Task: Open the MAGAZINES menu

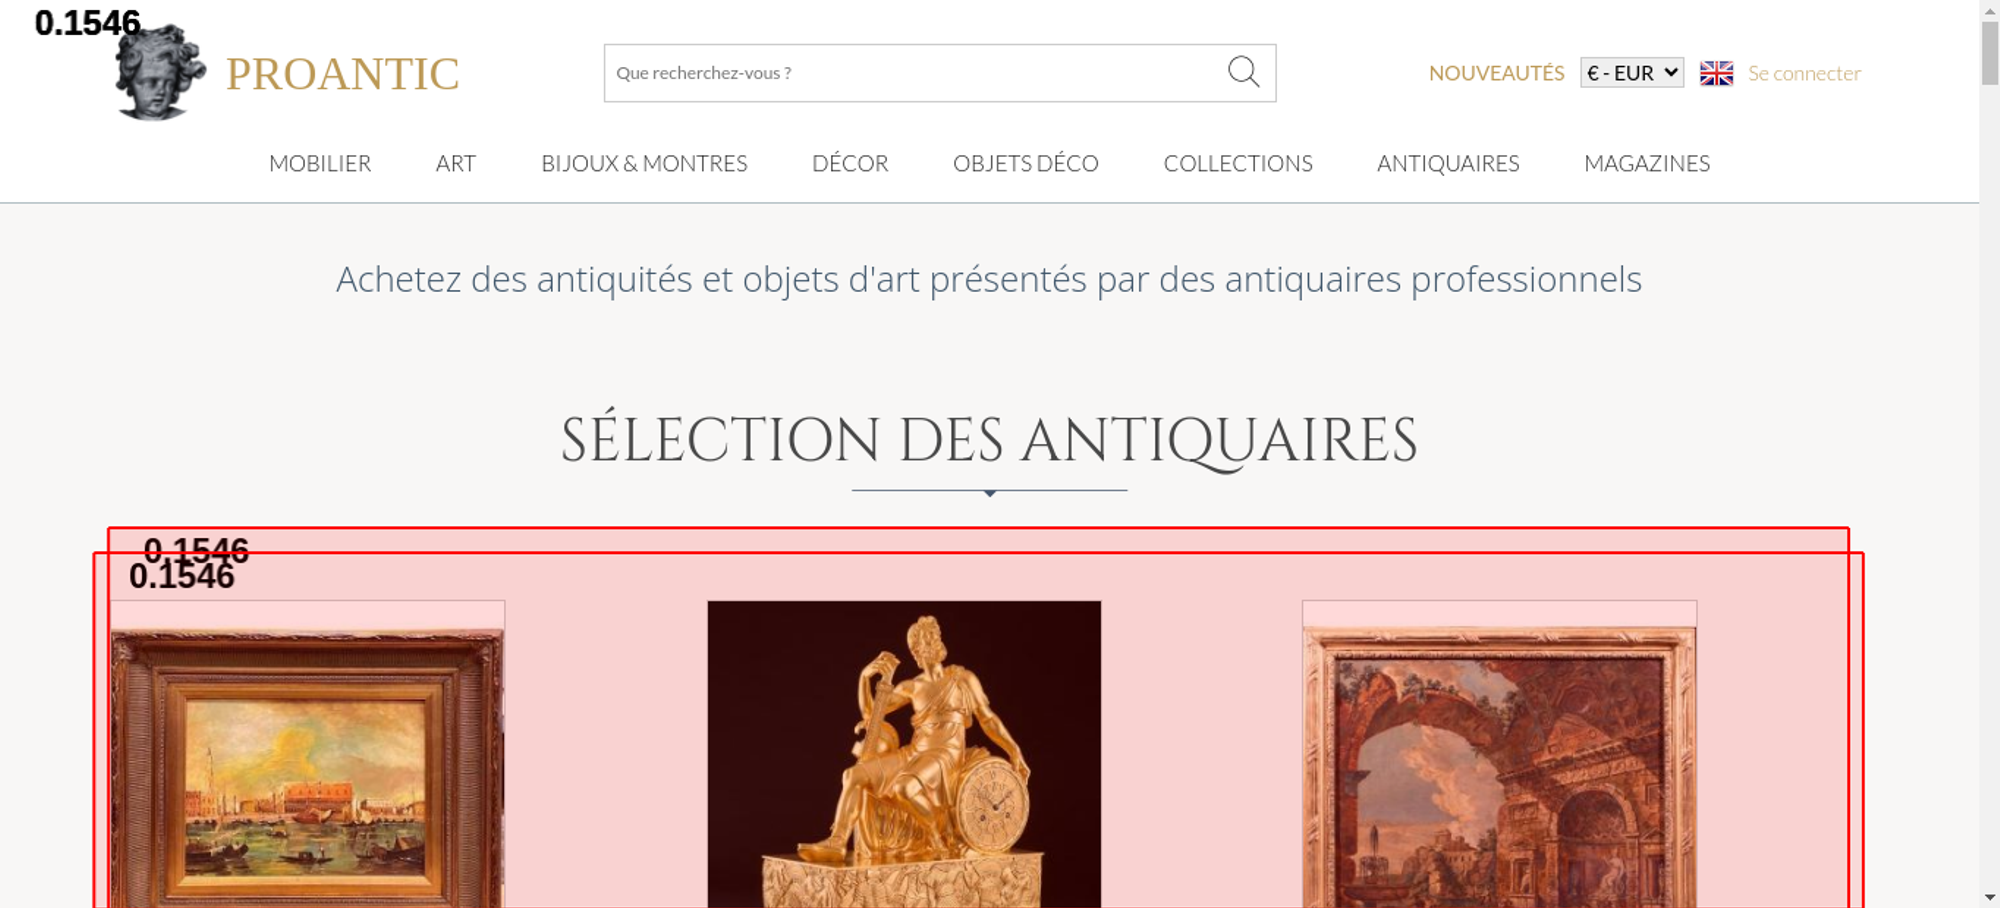Action: pos(1647,163)
